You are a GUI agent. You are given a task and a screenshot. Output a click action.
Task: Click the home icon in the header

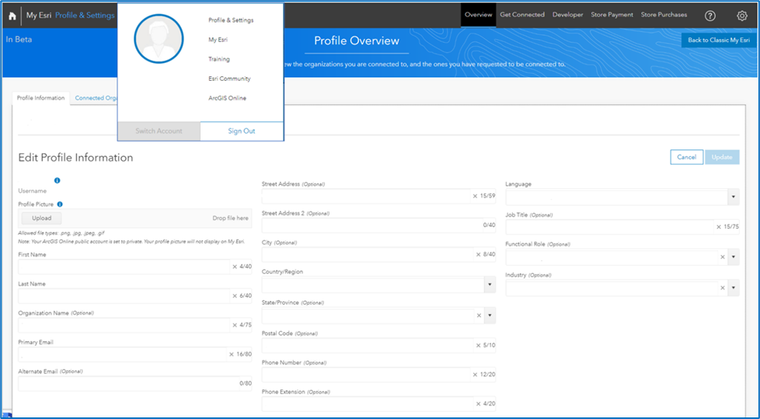[x=12, y=16]
